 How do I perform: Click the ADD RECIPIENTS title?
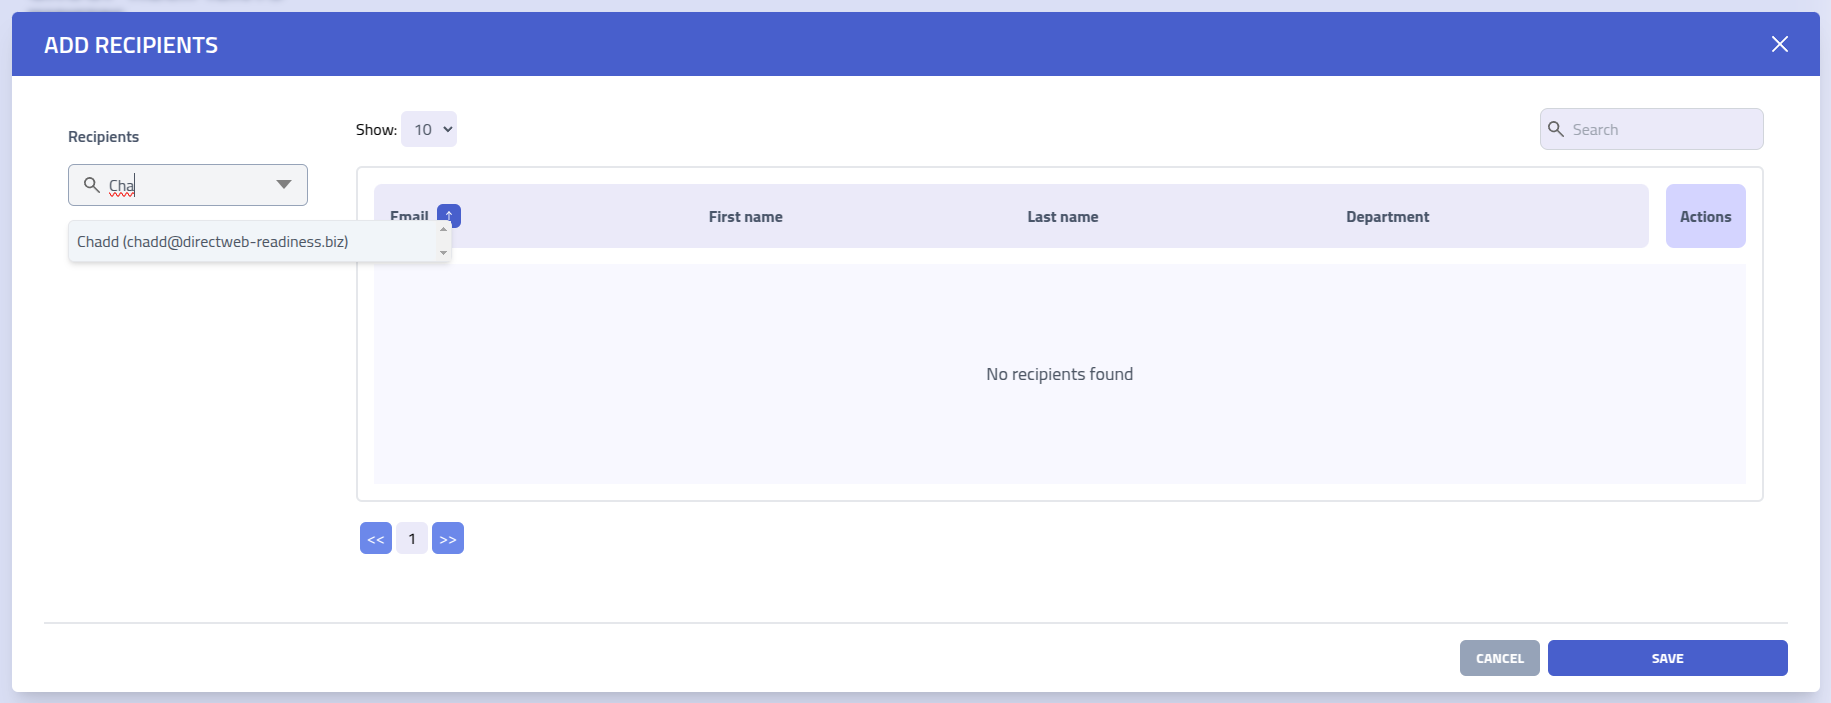(x=131, y=45)
